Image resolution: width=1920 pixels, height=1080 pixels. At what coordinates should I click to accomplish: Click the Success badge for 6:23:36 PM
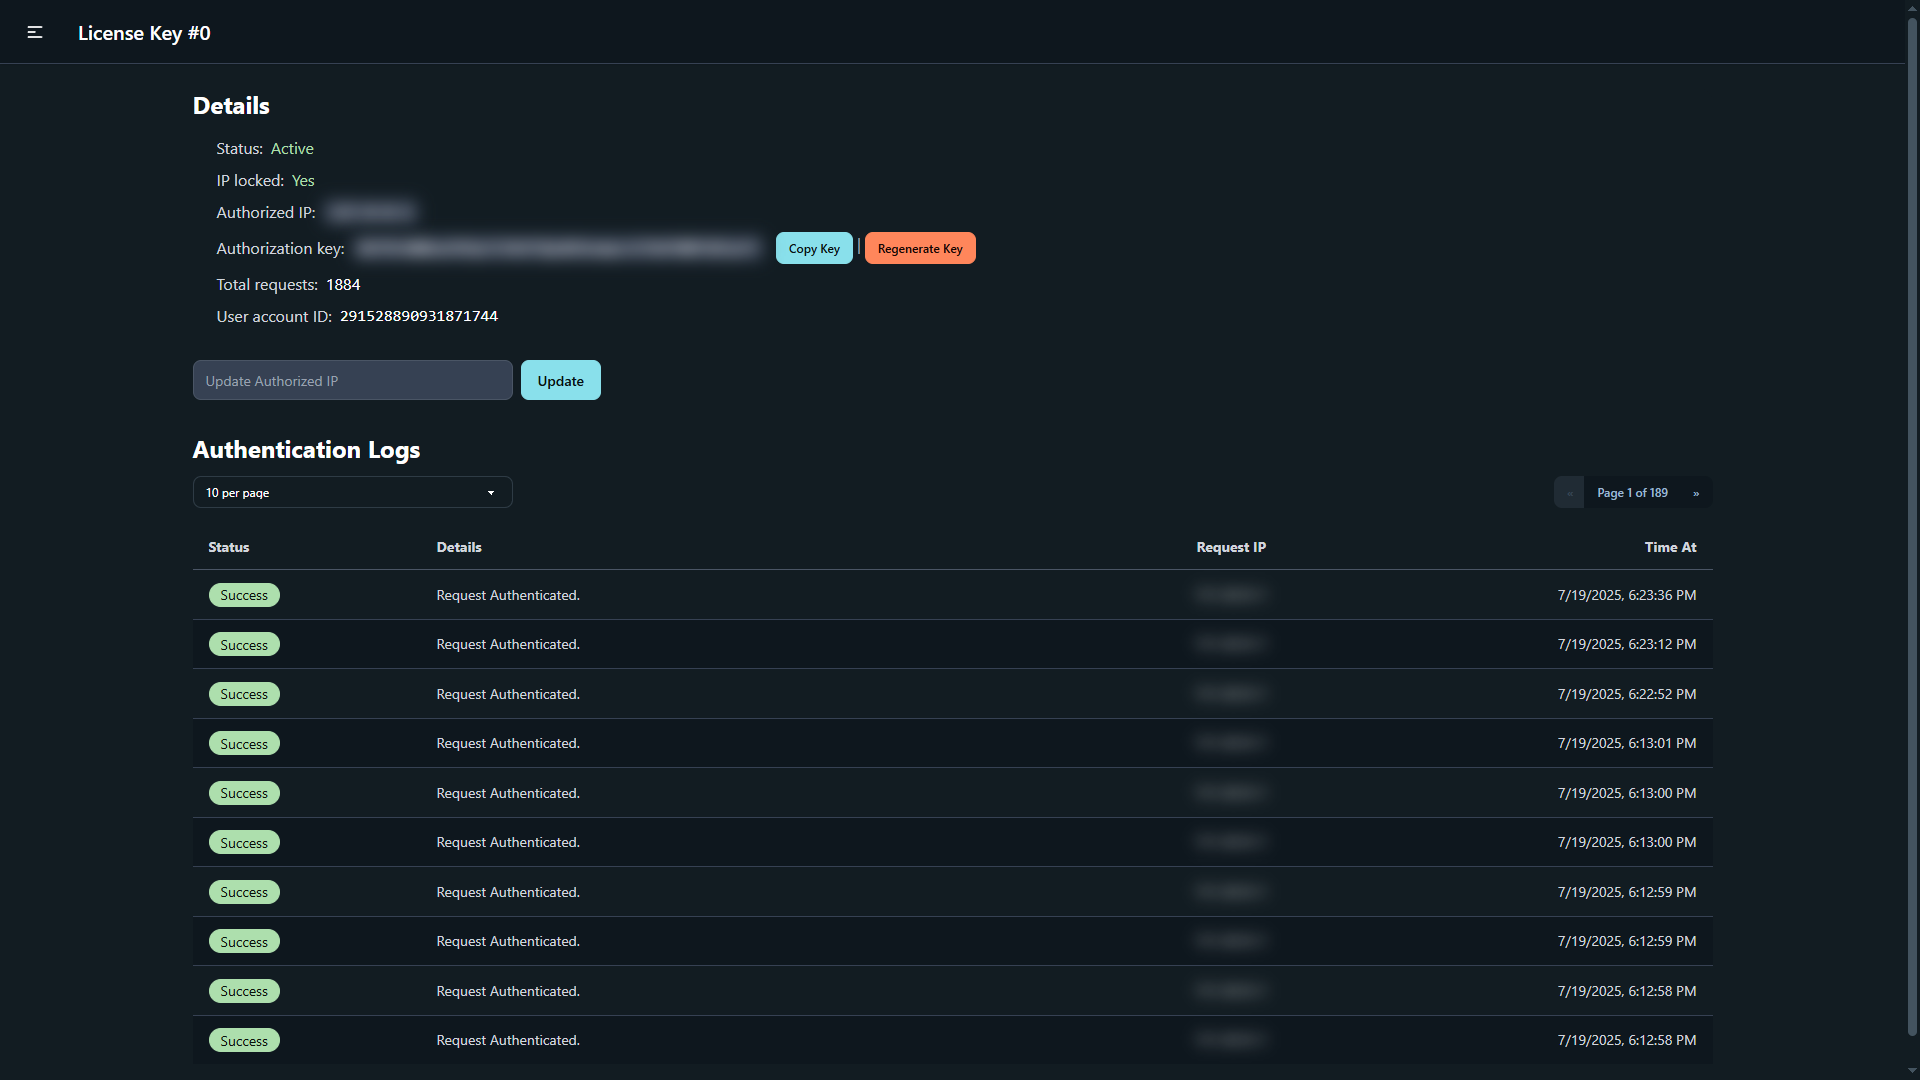244,596
